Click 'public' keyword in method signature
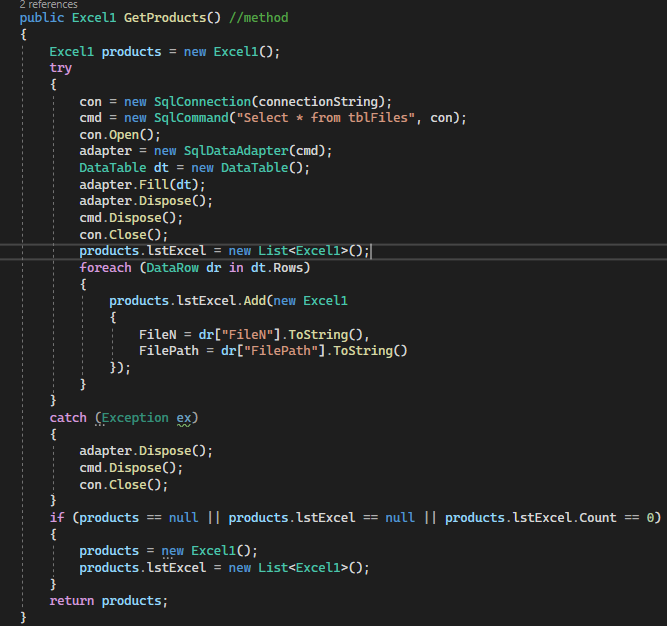The width and height of the screenshot is (667, 626). click(x=42, y=18)
